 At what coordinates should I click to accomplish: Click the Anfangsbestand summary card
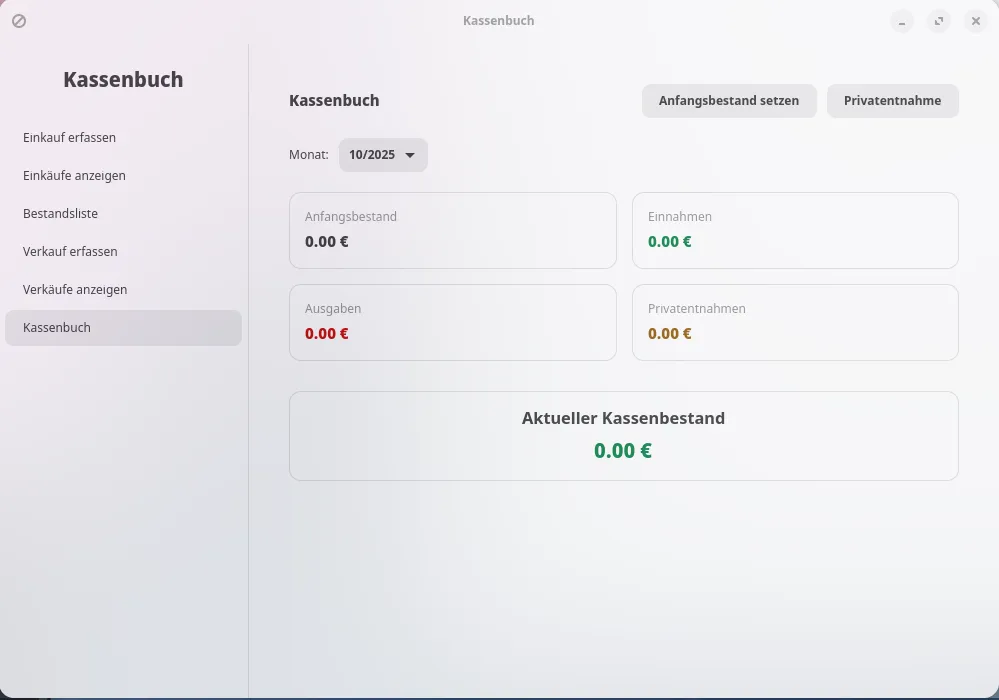click(x=452, y=230)
